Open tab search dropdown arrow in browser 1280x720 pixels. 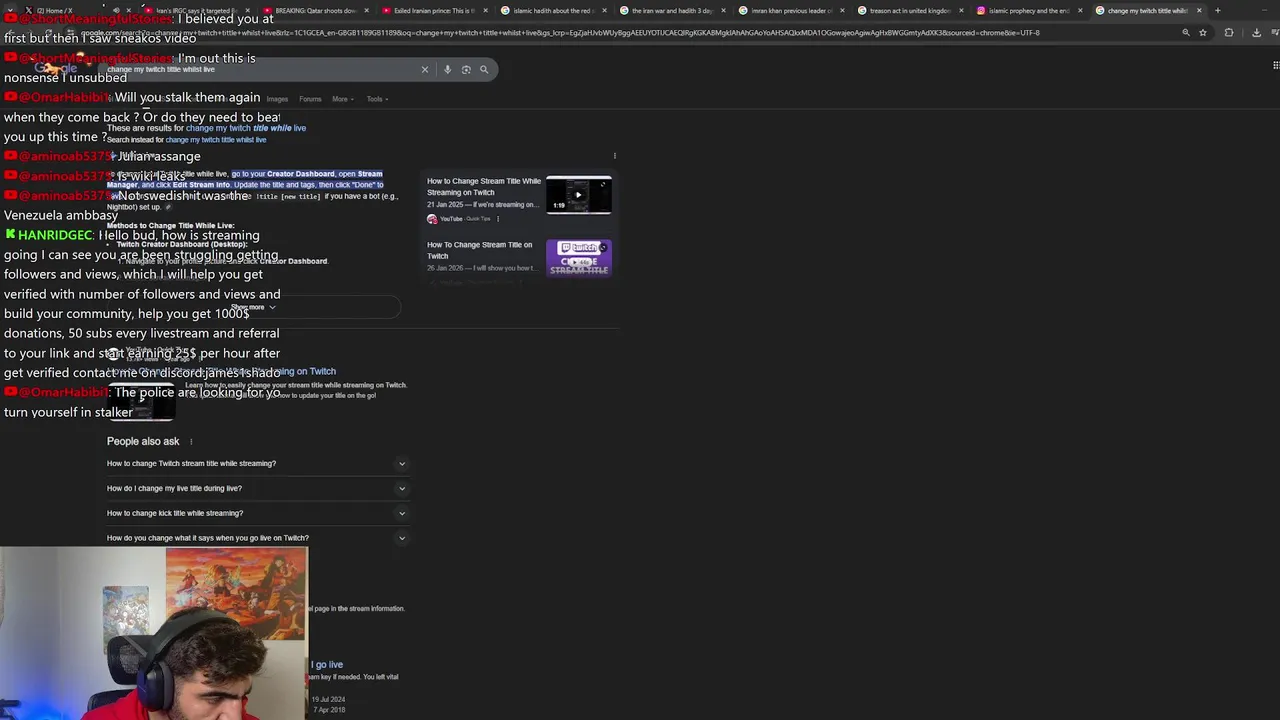(9, 11)
